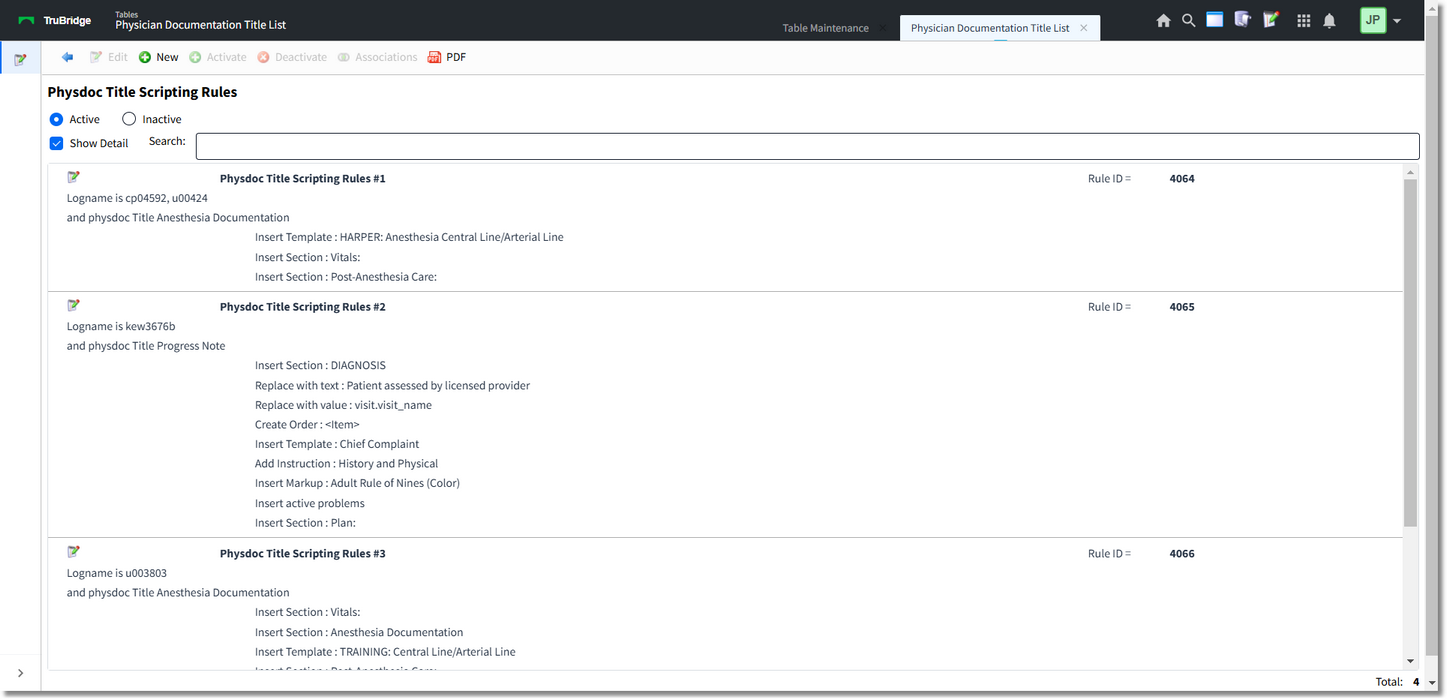Select Physdoc Title Scripting Rules #2 heading
1447x700 pixels.
(x=302, y=307)
